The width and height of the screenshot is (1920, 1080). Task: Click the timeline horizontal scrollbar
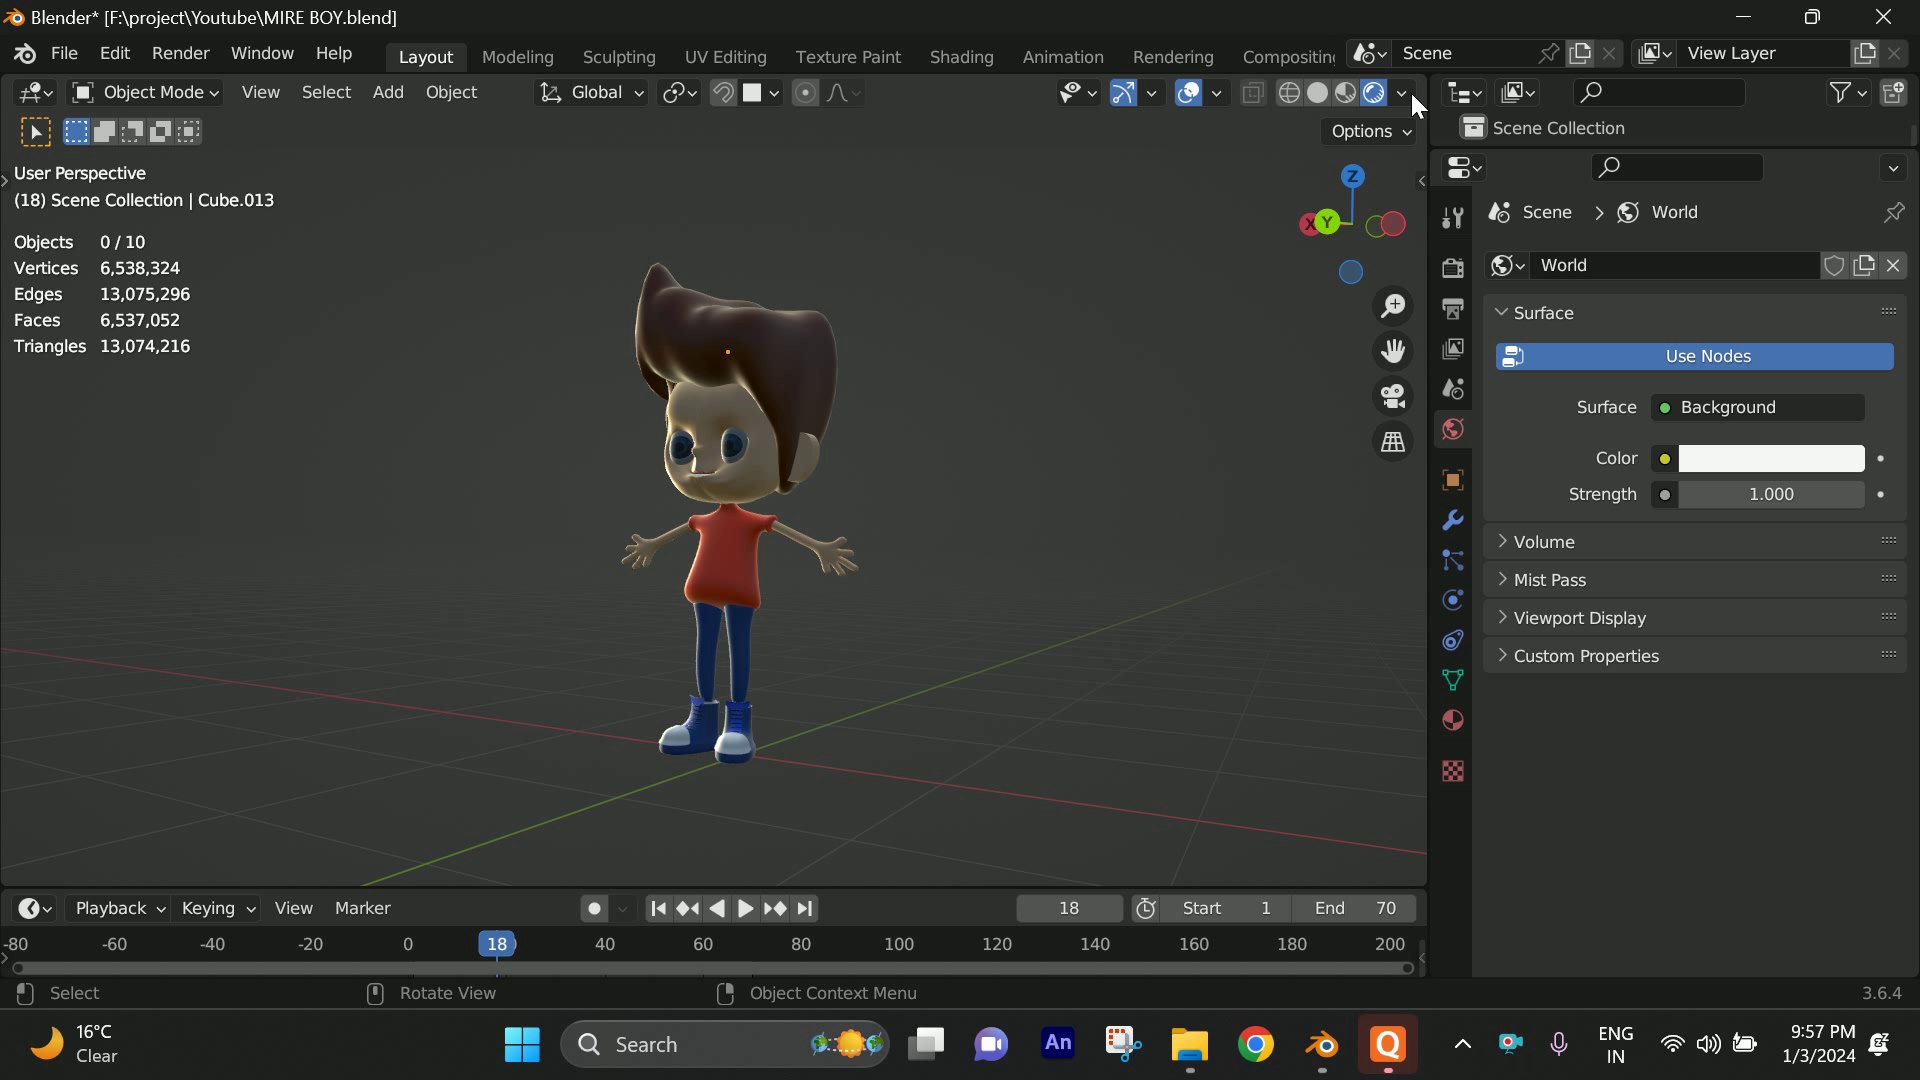click(712, 968)
